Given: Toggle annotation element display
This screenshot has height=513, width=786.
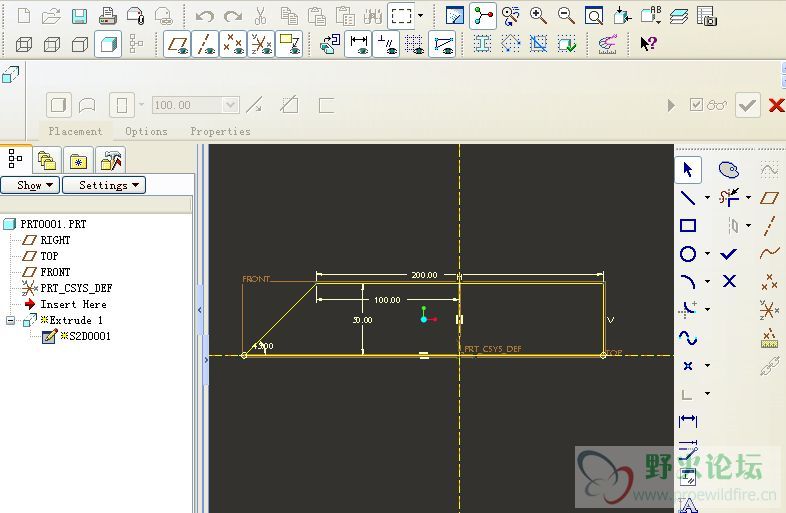Looking at the screenshot, I should point(289,45).
